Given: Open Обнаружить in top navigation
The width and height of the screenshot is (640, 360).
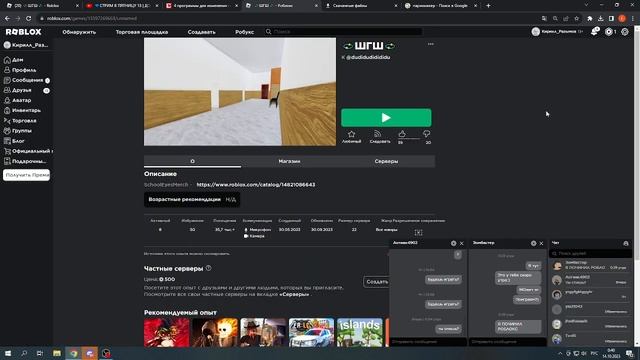Looking at the screenshot, I should point(79,32).
